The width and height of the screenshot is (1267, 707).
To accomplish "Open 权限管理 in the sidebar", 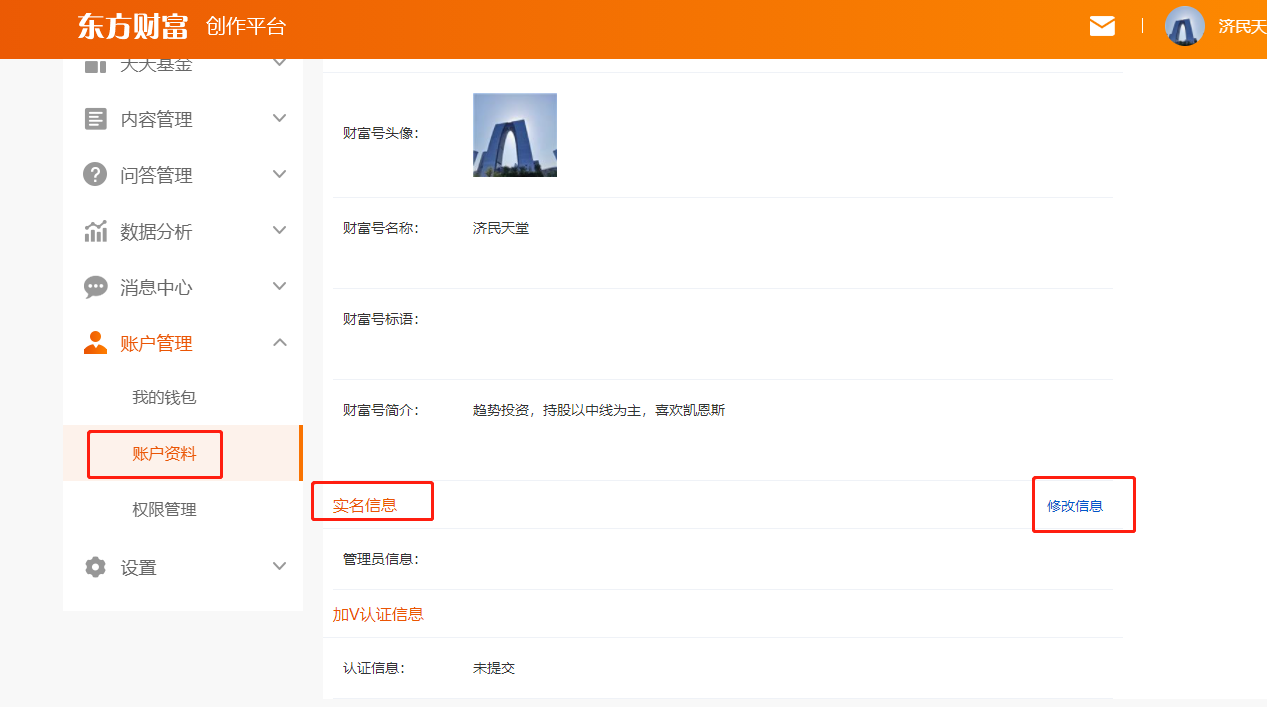I will pyautogui.click(x=164, y=510).
